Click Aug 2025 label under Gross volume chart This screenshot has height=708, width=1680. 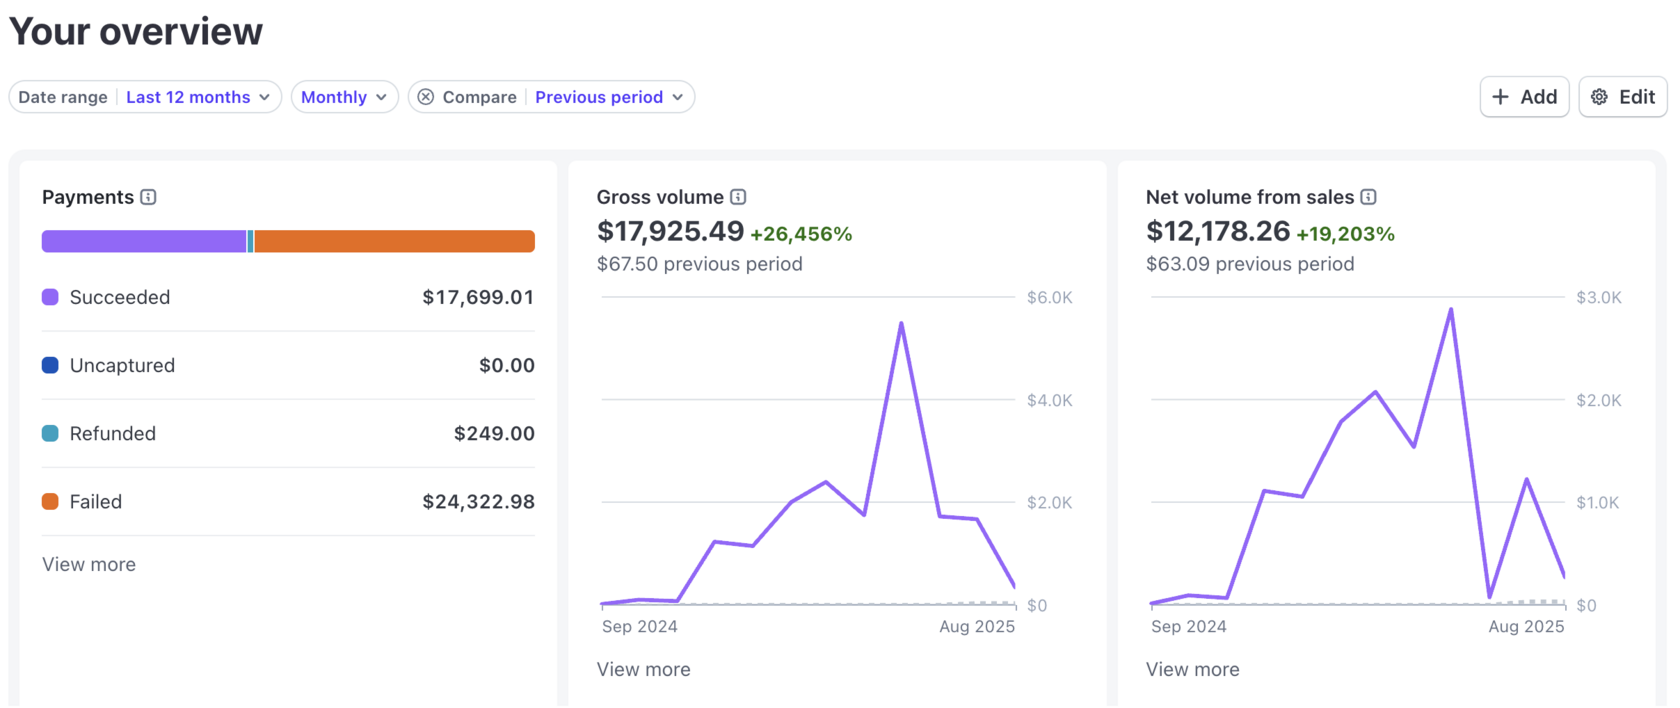click(x=977, y=626)
